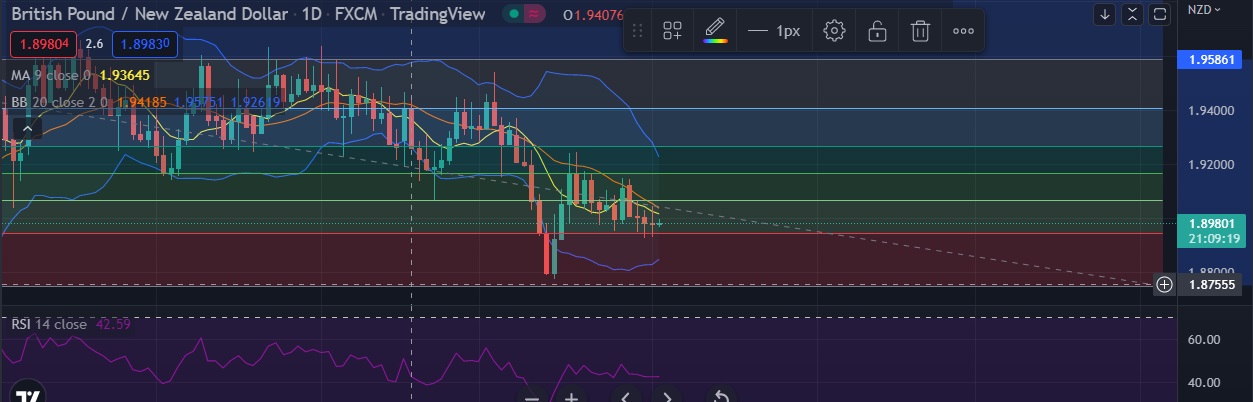Select the BB 20 close 2 indicator legend

coord(61,101)
